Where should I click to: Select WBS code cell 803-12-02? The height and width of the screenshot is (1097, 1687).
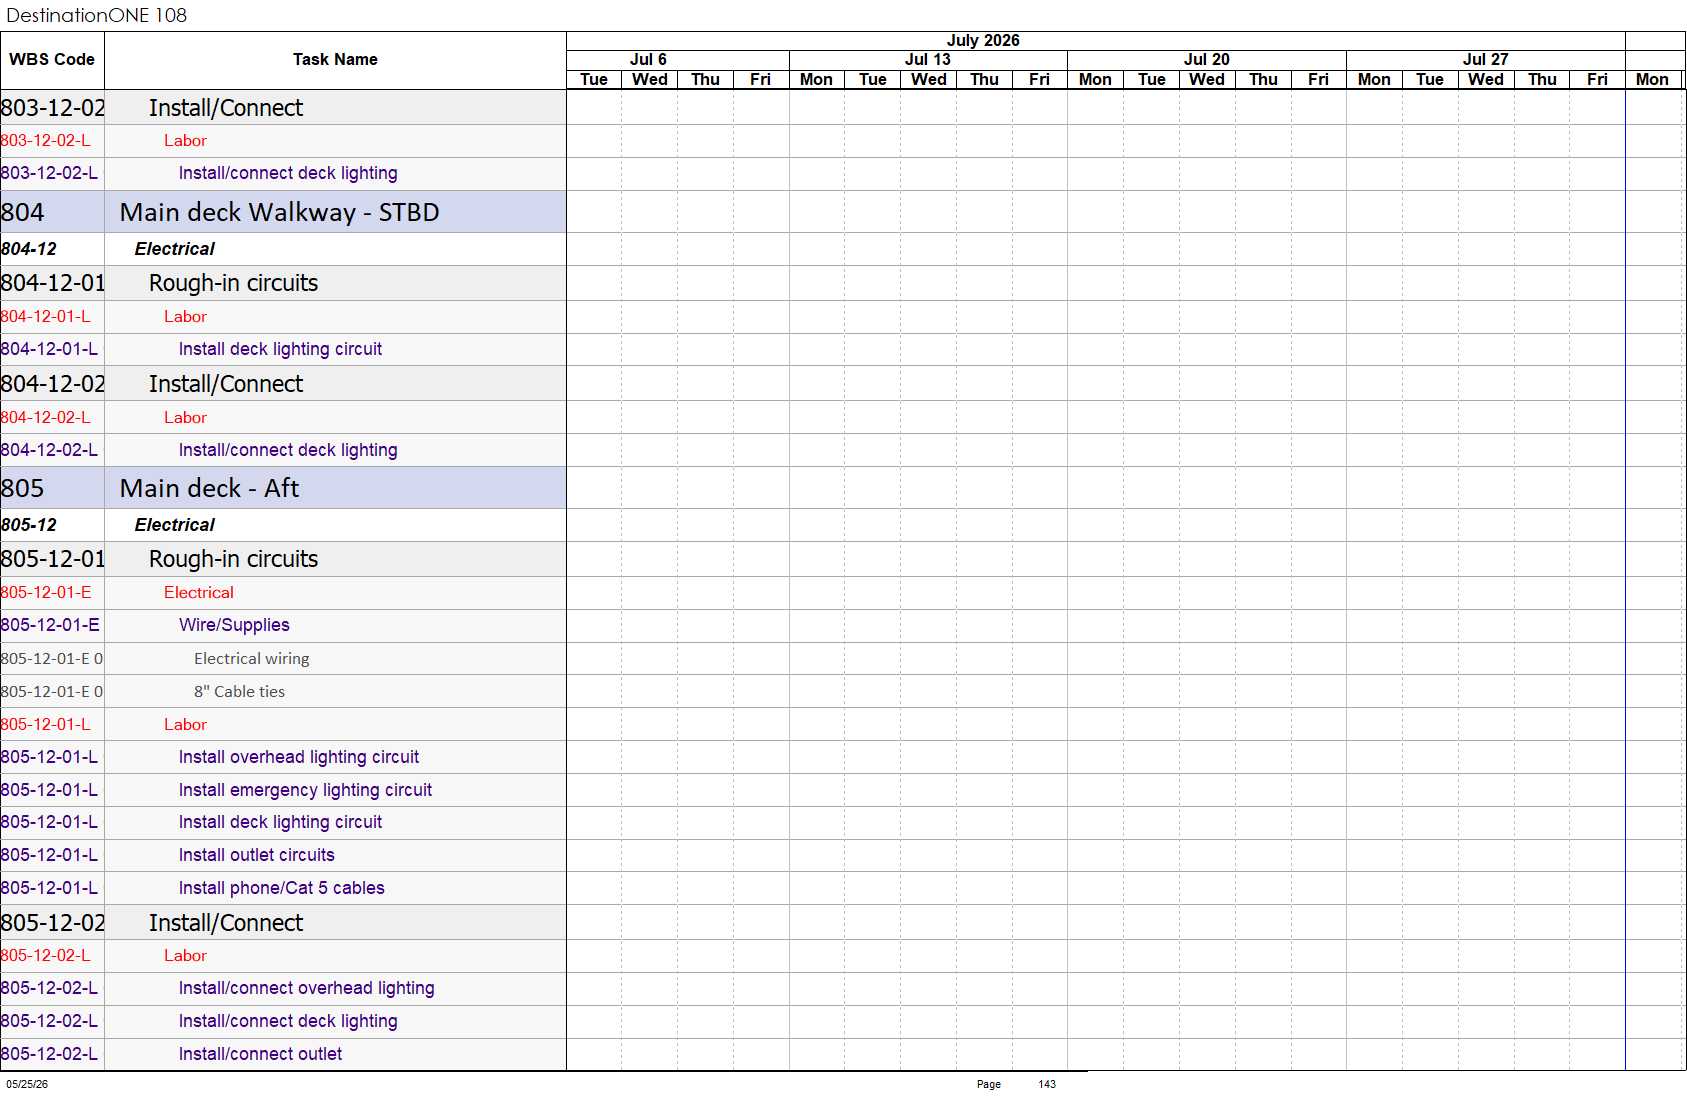click(x=52, y=108)
